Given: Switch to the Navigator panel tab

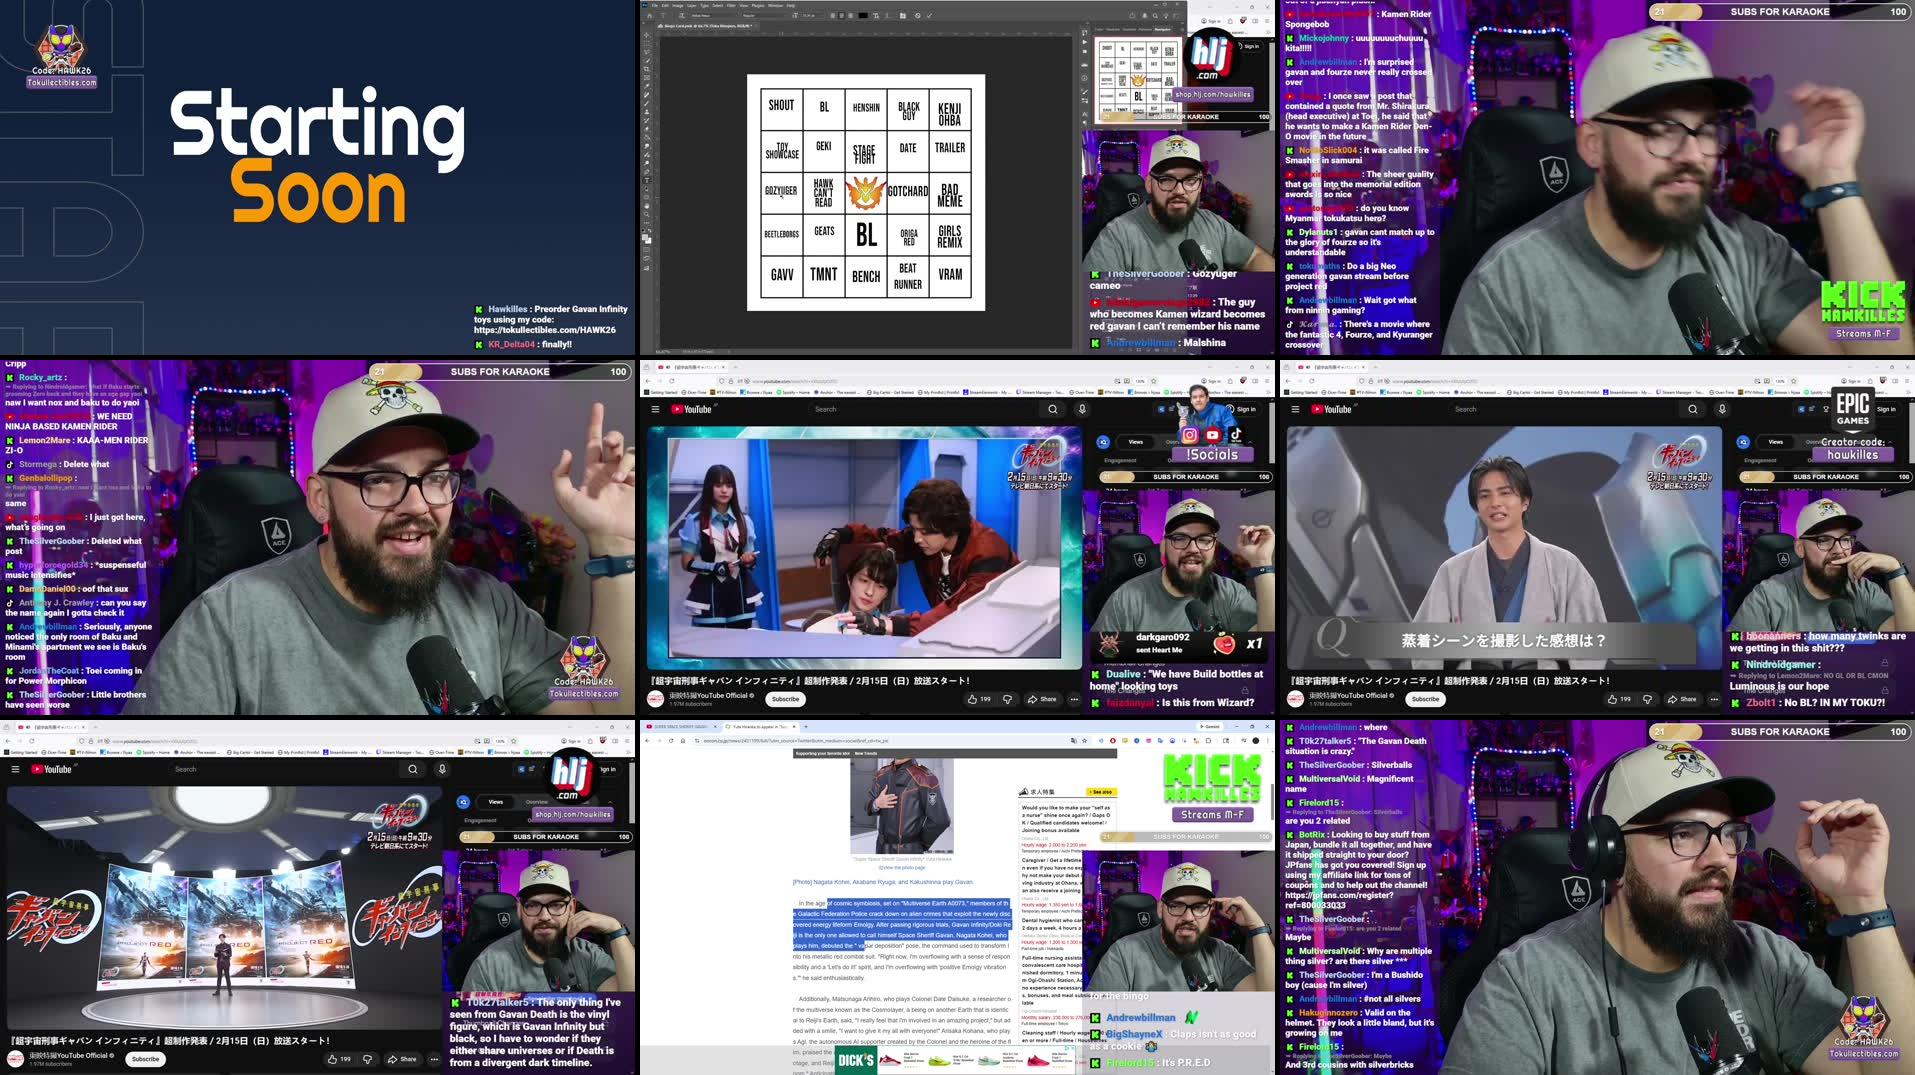Looking at the screenshot, I should (x=1161, y=30).
